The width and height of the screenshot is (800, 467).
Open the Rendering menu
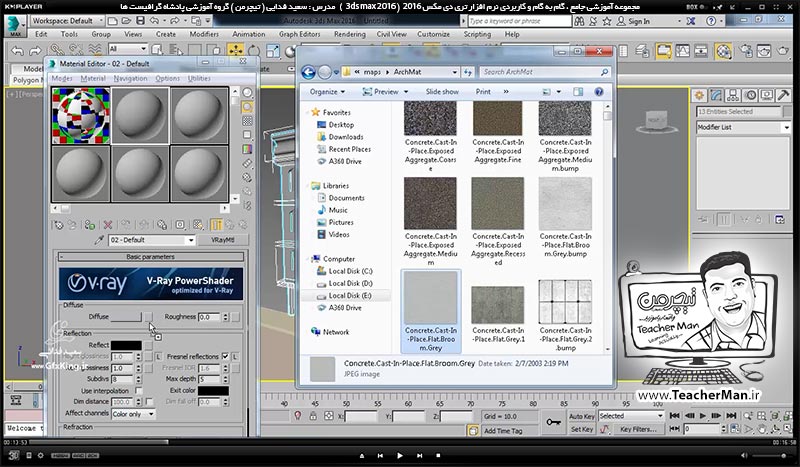point(349,34)
